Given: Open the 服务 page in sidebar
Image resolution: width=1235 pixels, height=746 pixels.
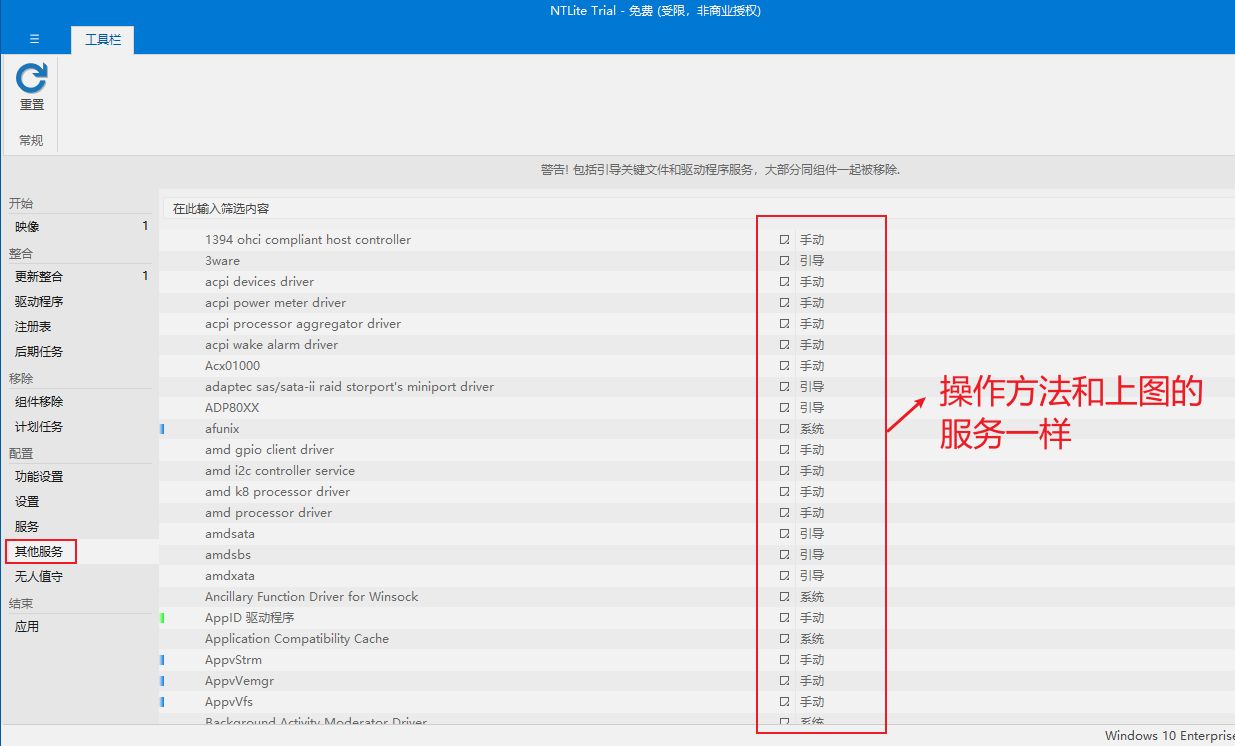Looking at the screenshot, I should 28,527.
